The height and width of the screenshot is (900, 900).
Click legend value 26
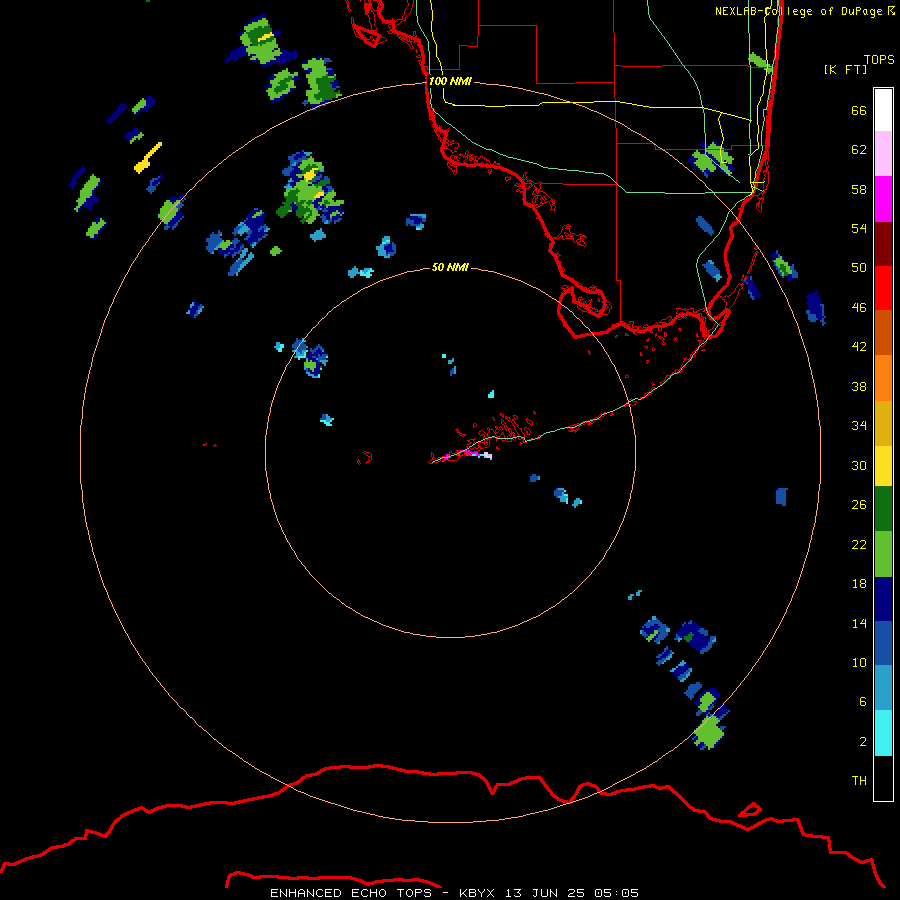click(x=859, y=505)
